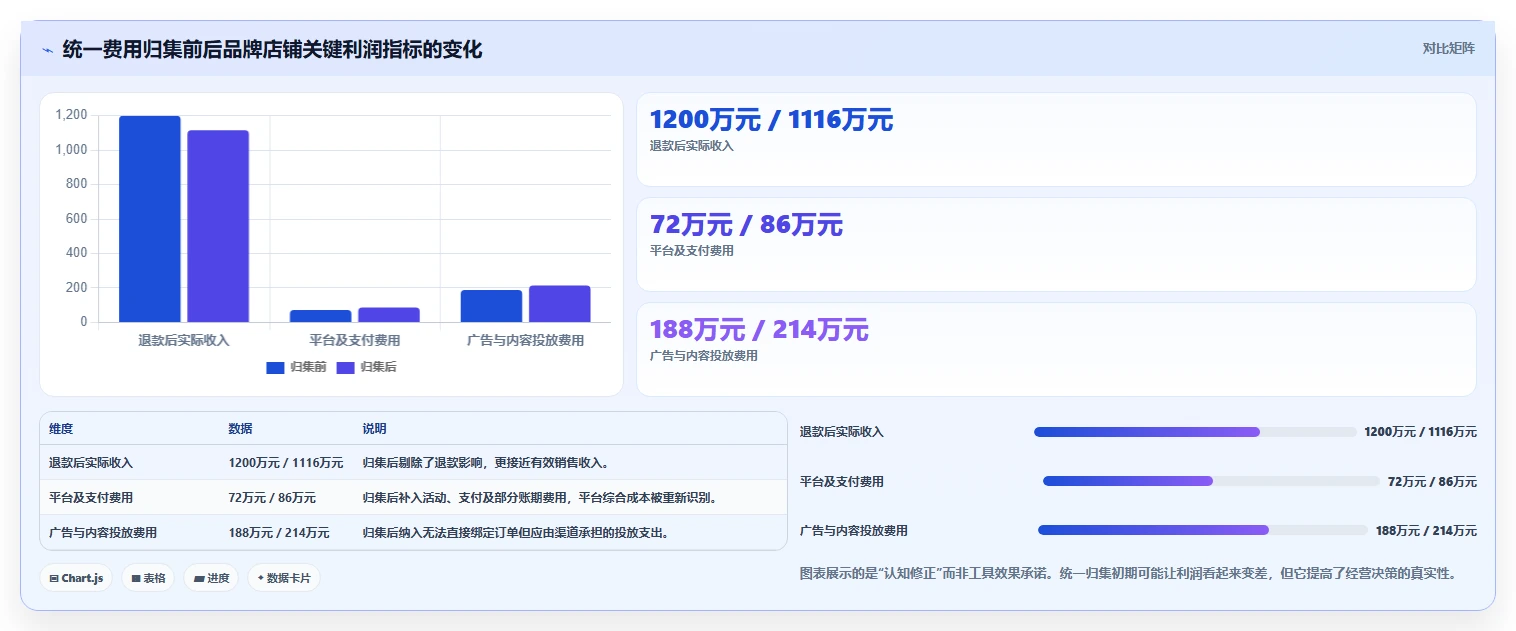
Task: Click the 数据卡片 chip
Action: pos(284,578)
